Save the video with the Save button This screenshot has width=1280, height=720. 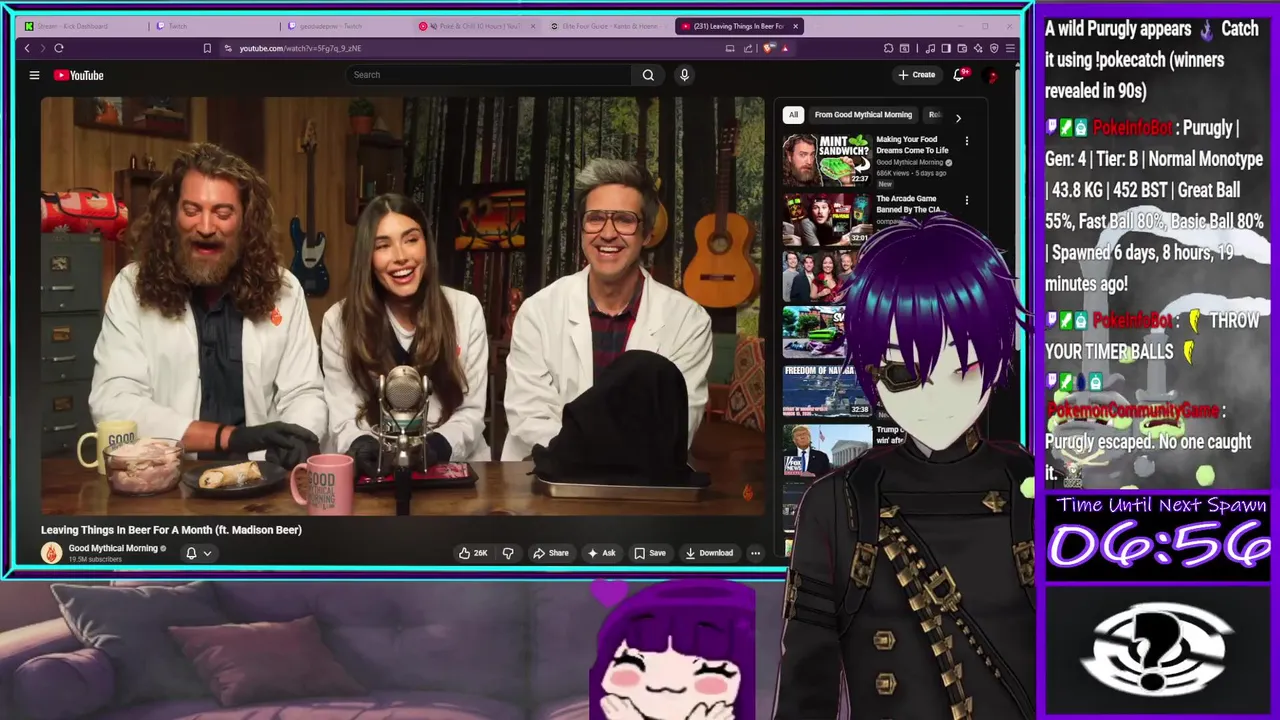(x=650, y=553)
